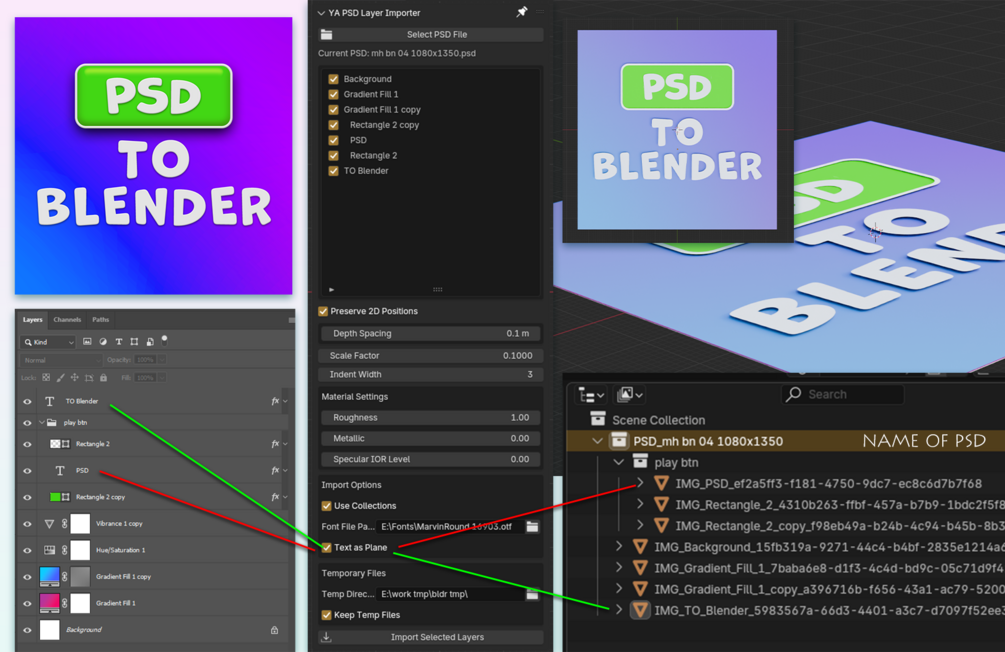
Task: Click the adjustment layer filter icon
Action: pyautogui.click(x=103, y=342)
